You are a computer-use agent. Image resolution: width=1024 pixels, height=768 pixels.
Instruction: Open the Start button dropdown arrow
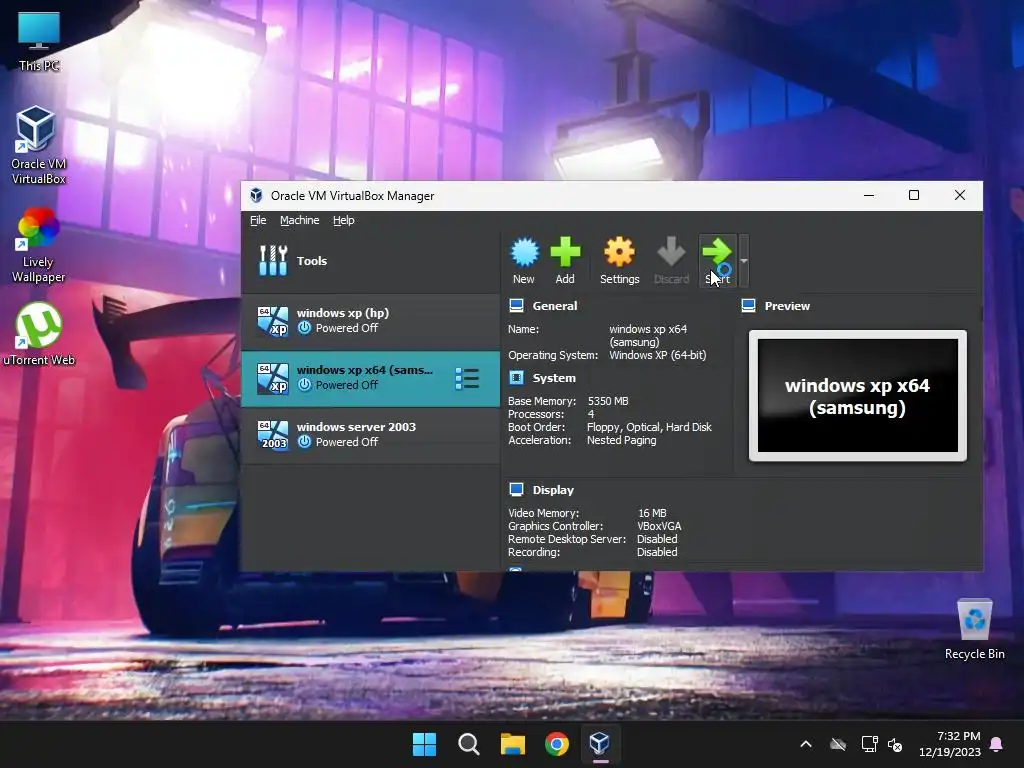point(744,261)
